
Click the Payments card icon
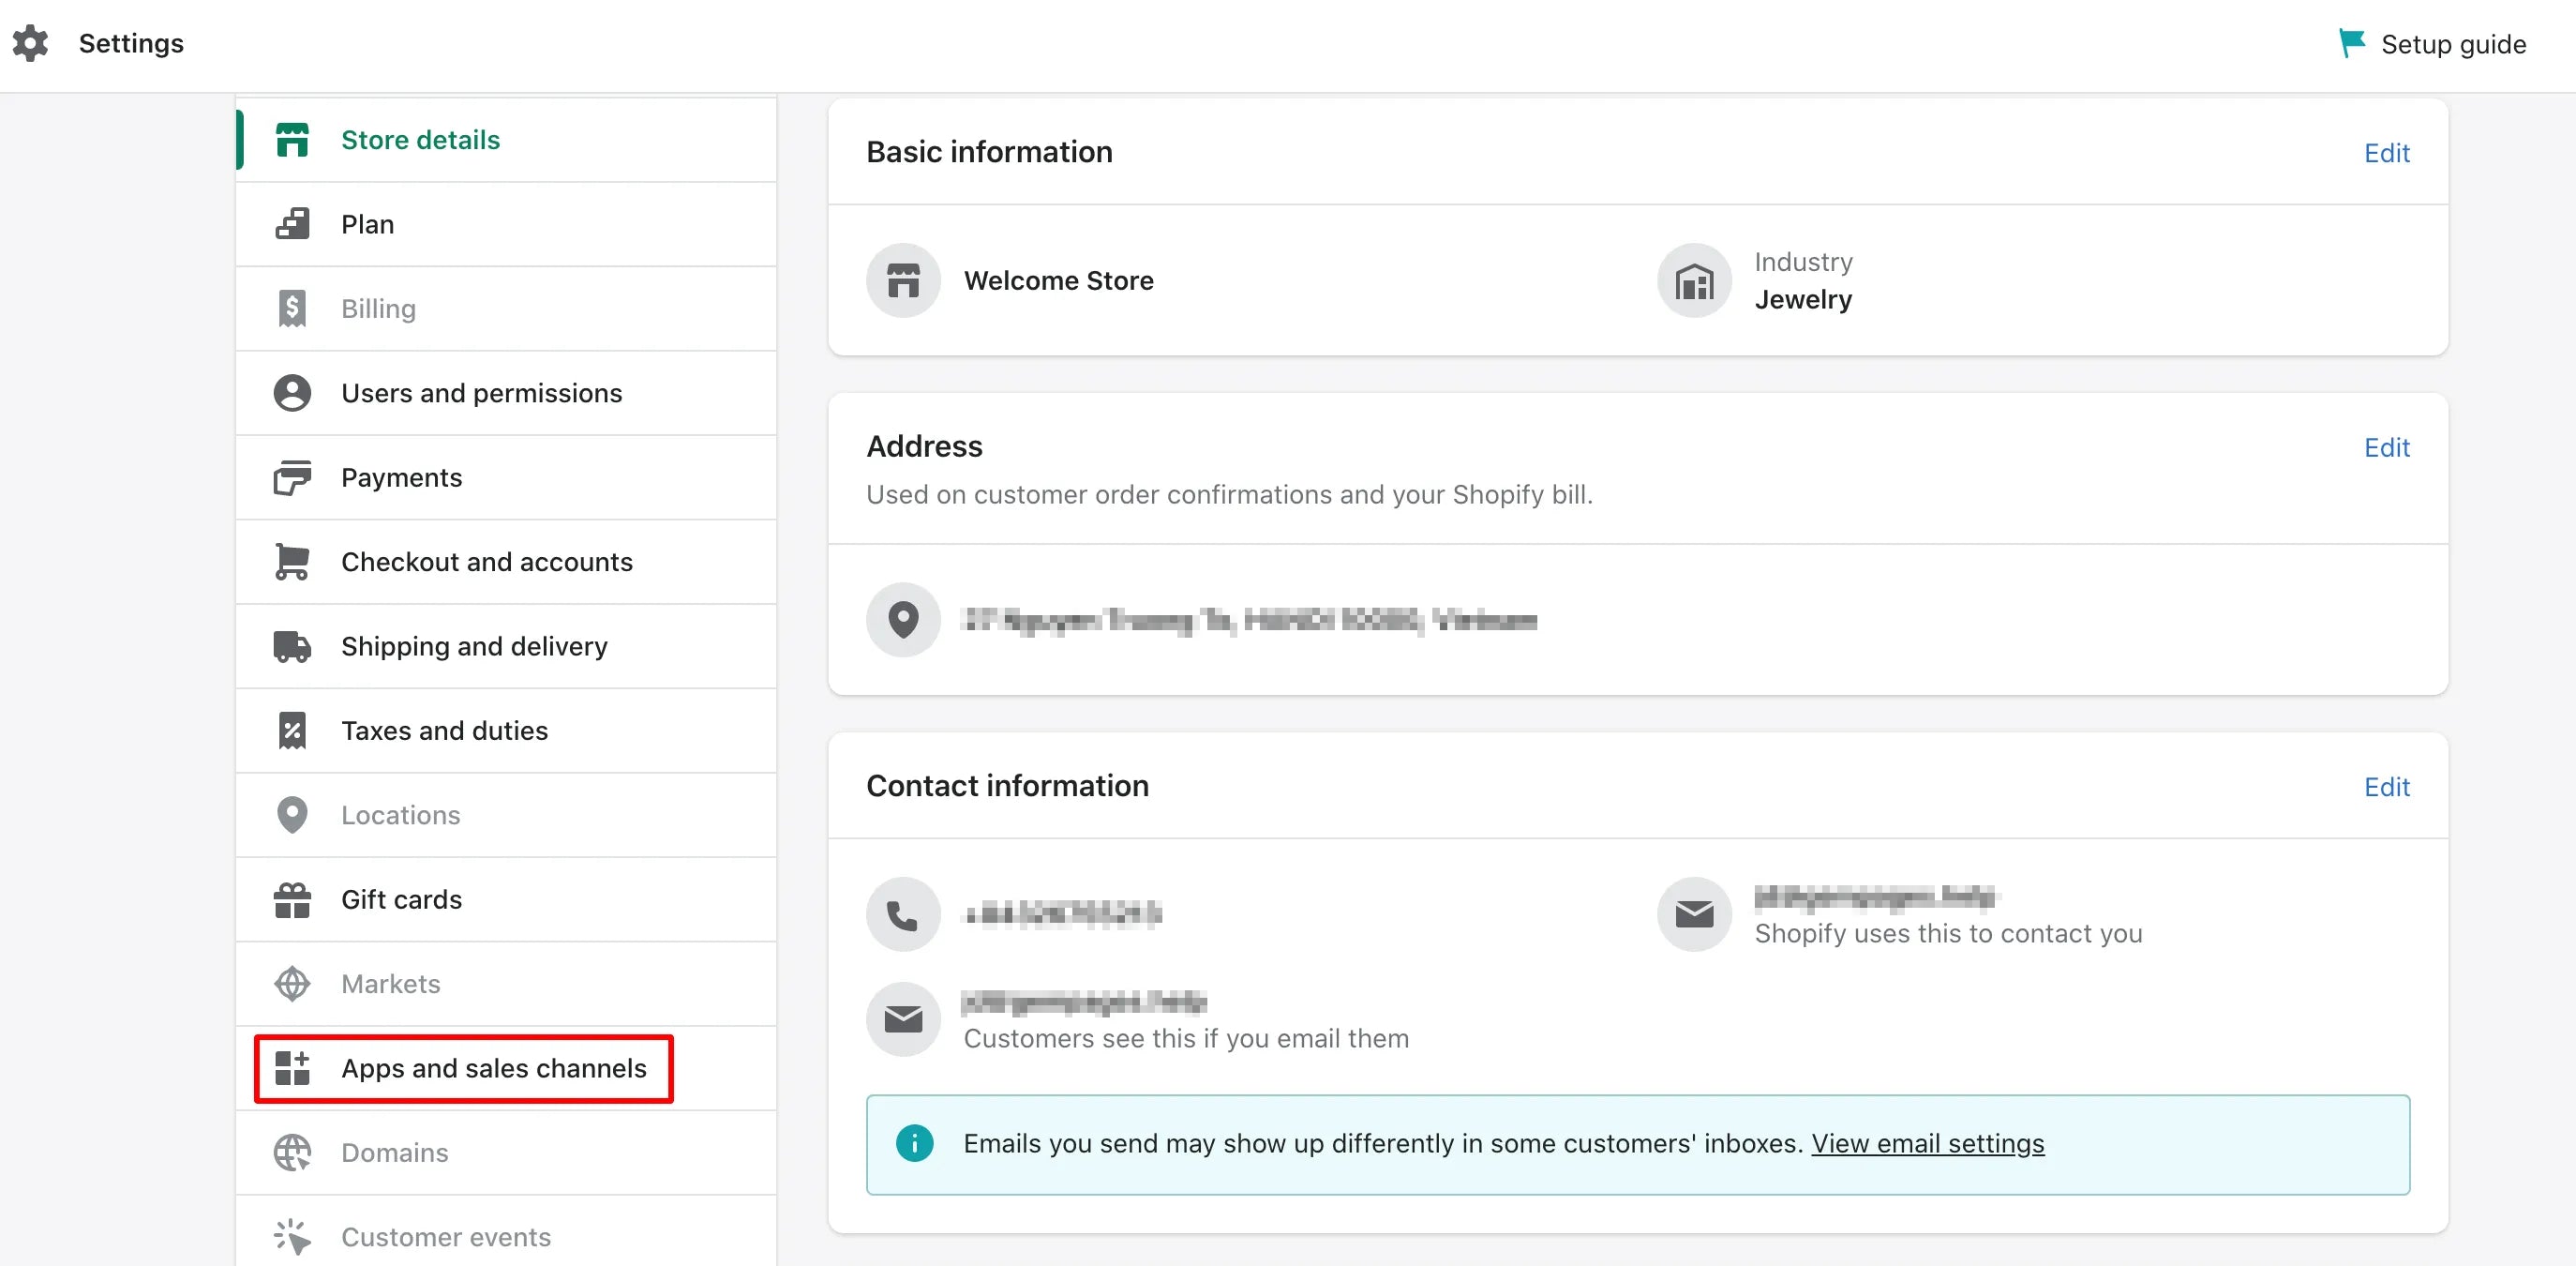coord(292,477)
